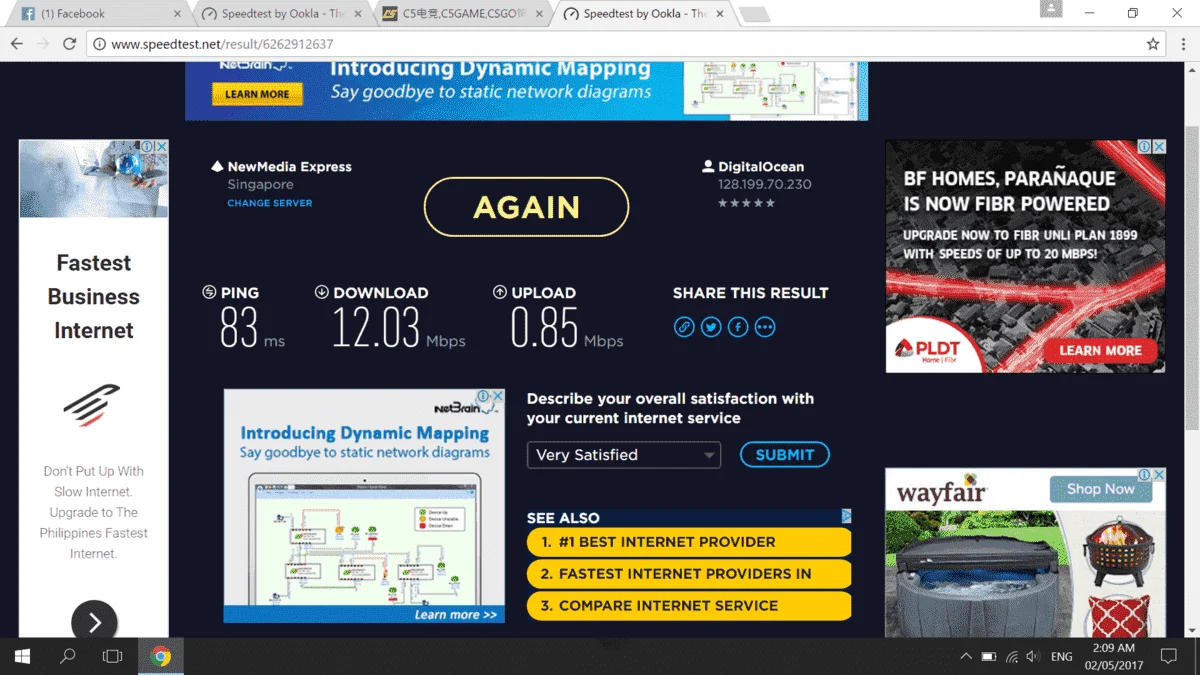Click the IP address 128.199.70.230
Screen dimensions: 1200x675
click(x=765, y=185)
